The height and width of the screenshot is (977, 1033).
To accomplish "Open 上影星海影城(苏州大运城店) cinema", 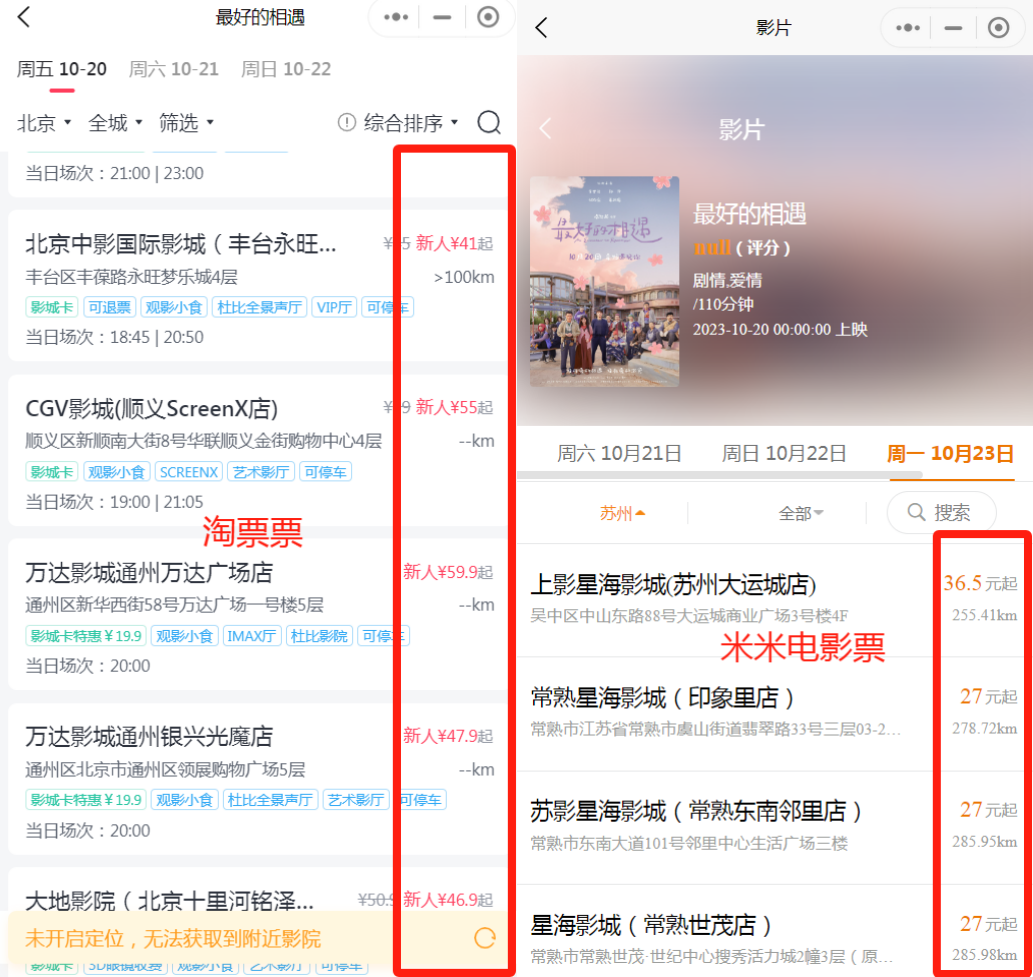I will tap(775, 600).
